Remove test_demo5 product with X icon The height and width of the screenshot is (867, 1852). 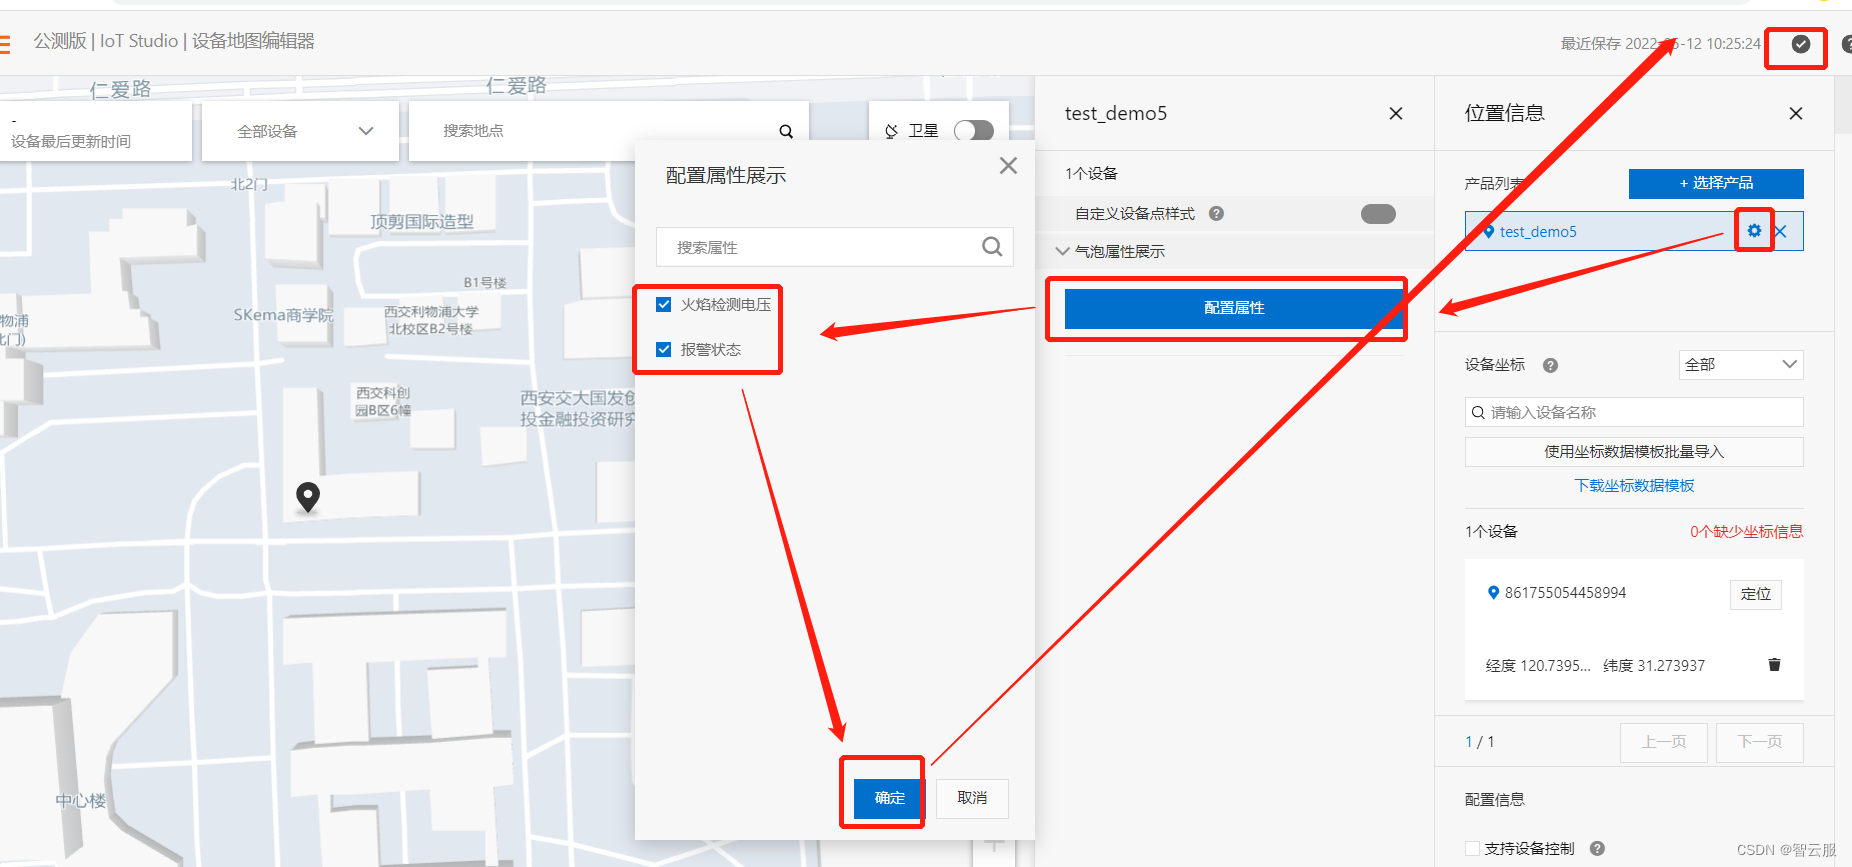[1781, 231]
